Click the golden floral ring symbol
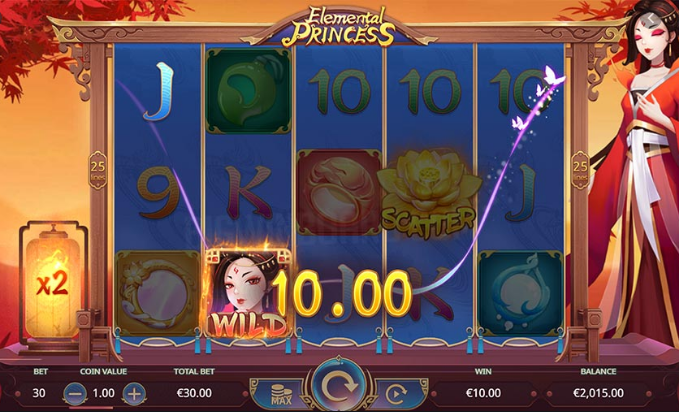This screenshot has width=679, height=412. 158,293
